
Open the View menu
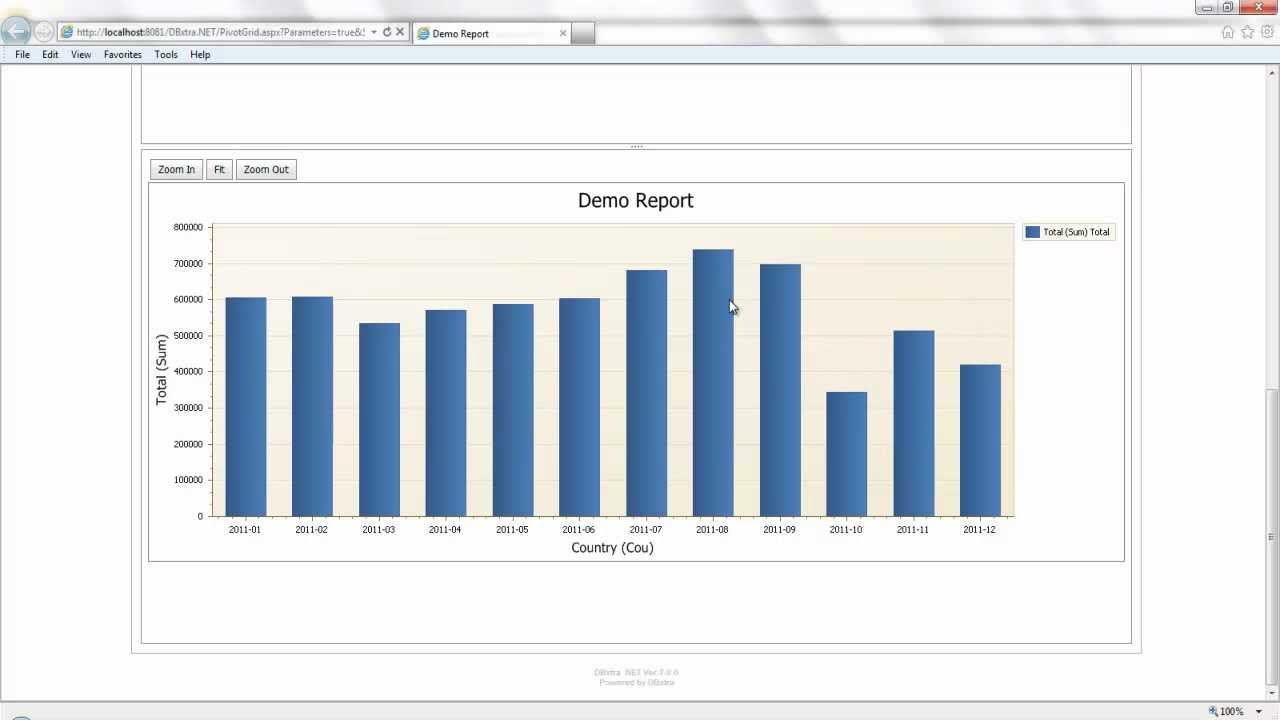pos(81,54)
